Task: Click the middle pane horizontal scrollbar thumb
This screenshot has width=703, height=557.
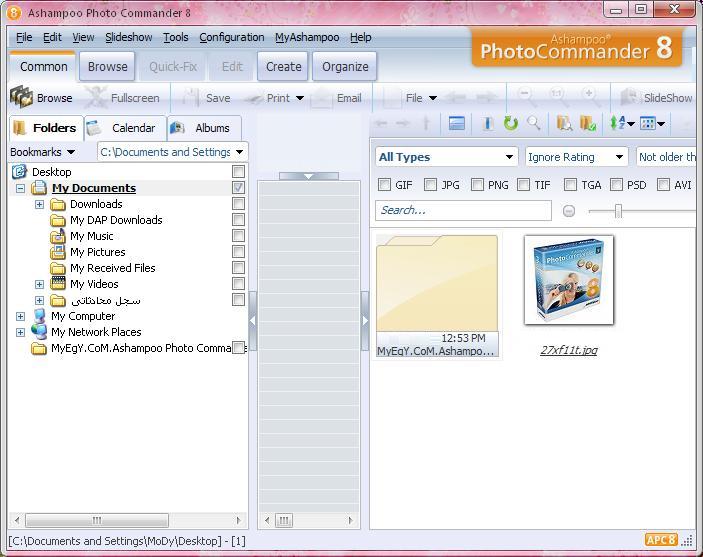Action: (x=284, y=520)
